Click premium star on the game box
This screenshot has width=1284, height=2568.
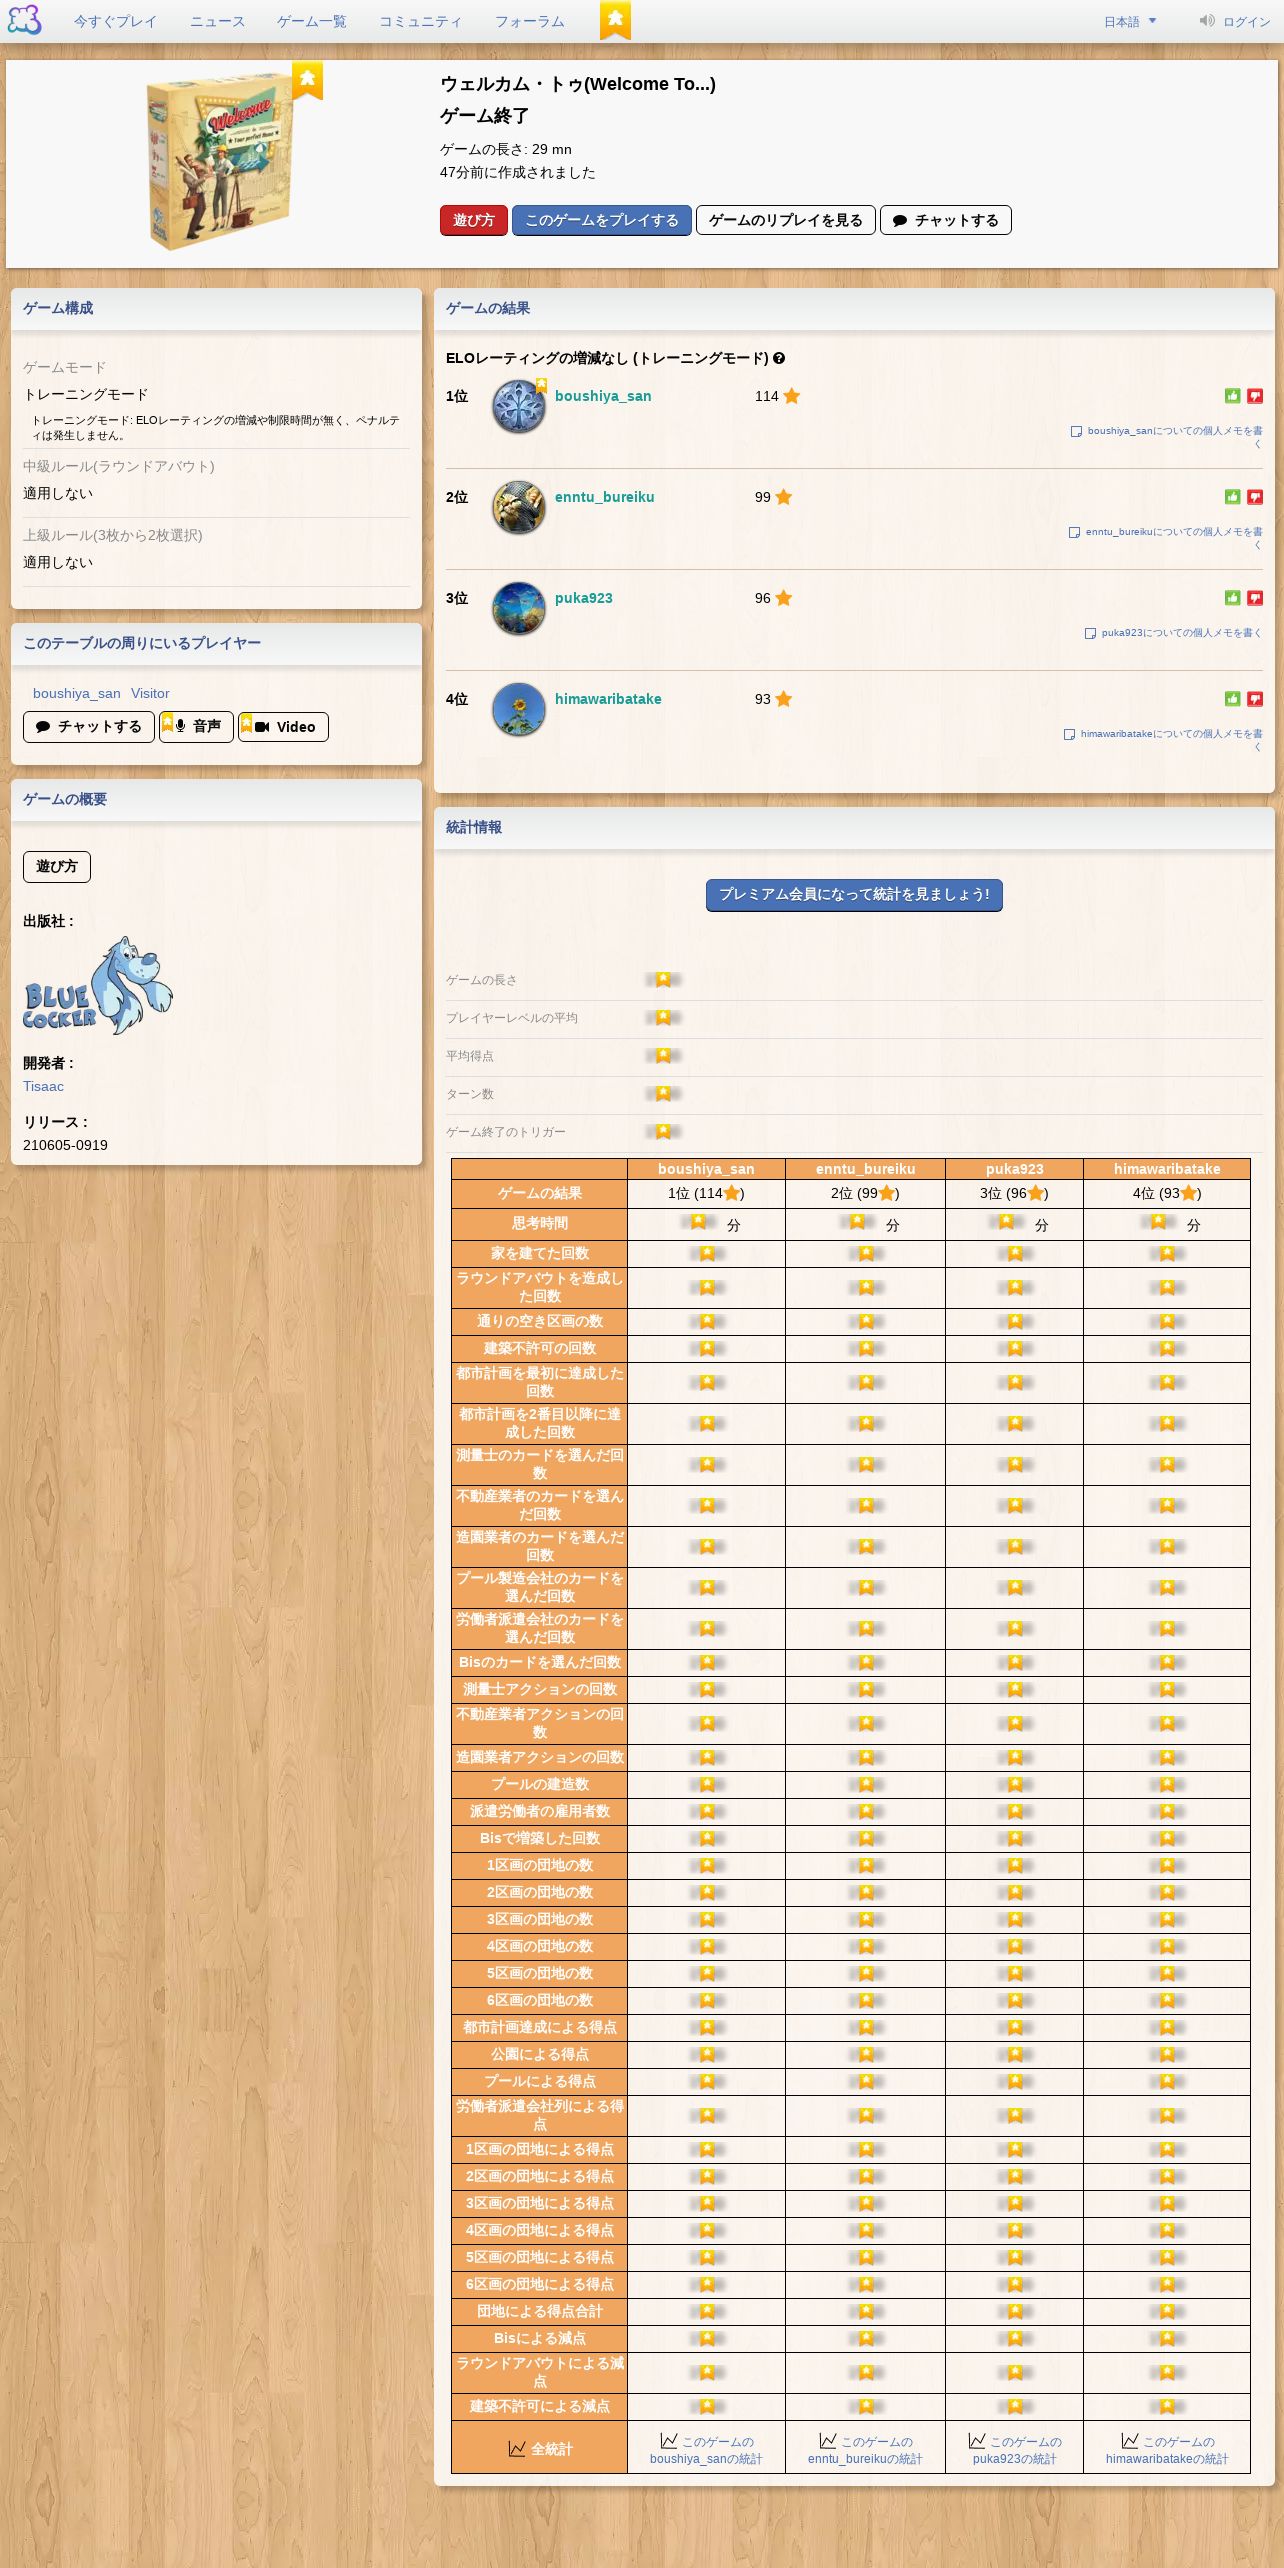pos(307,80)
